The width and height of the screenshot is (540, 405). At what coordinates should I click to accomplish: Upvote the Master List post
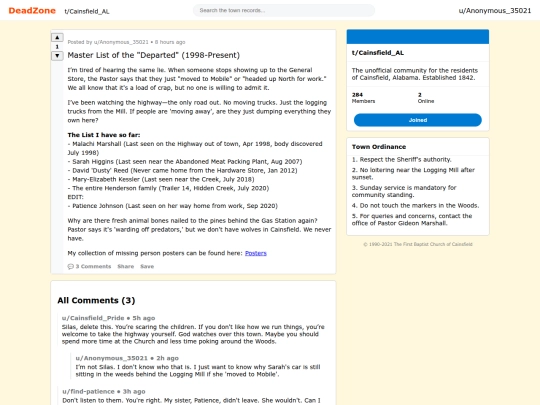tap(57, 37)
